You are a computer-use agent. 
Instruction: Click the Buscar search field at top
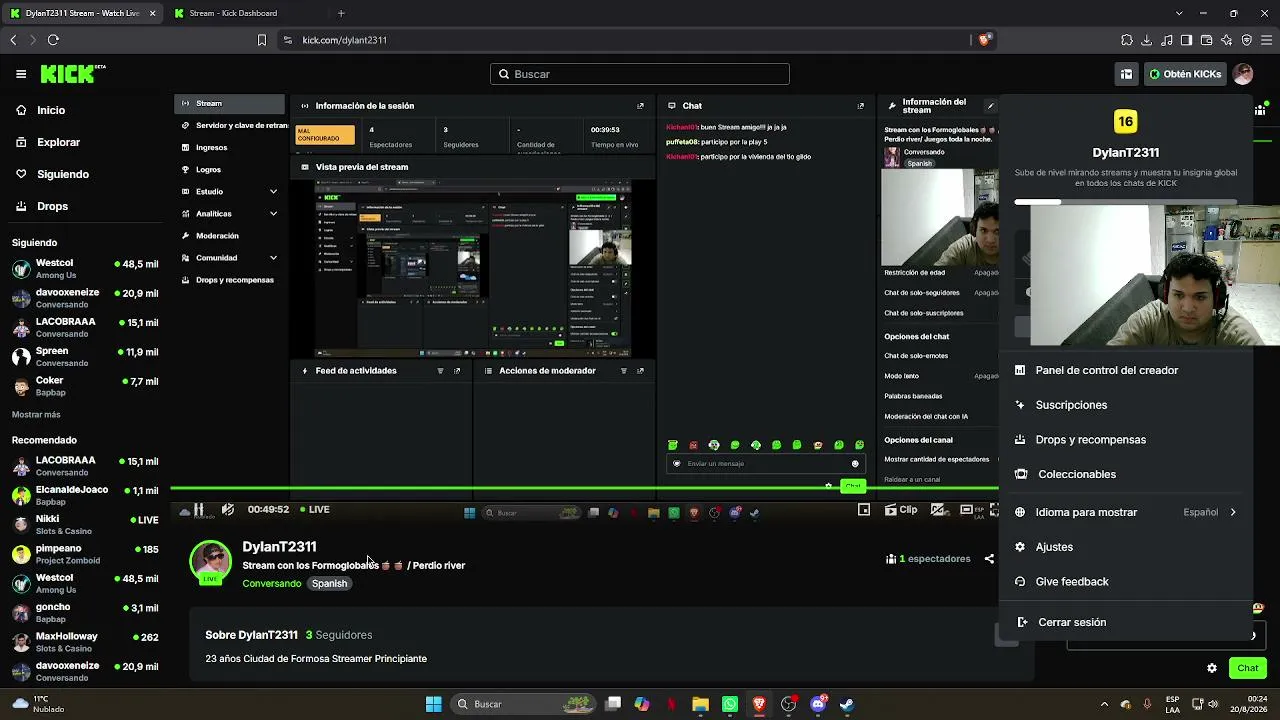click(x=640, y=74)
